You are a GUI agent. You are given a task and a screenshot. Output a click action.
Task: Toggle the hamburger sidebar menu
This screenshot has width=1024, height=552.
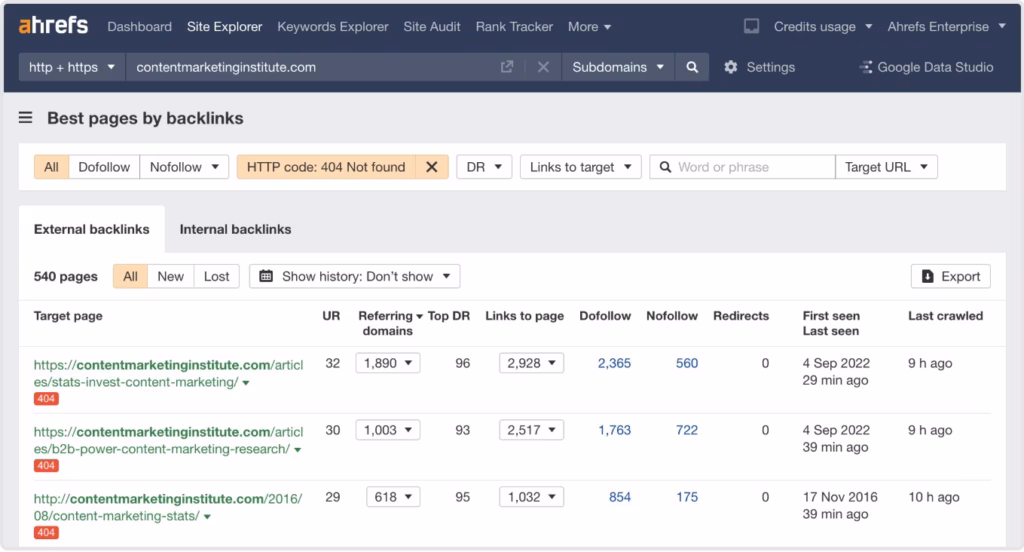[x=26, y=118]
